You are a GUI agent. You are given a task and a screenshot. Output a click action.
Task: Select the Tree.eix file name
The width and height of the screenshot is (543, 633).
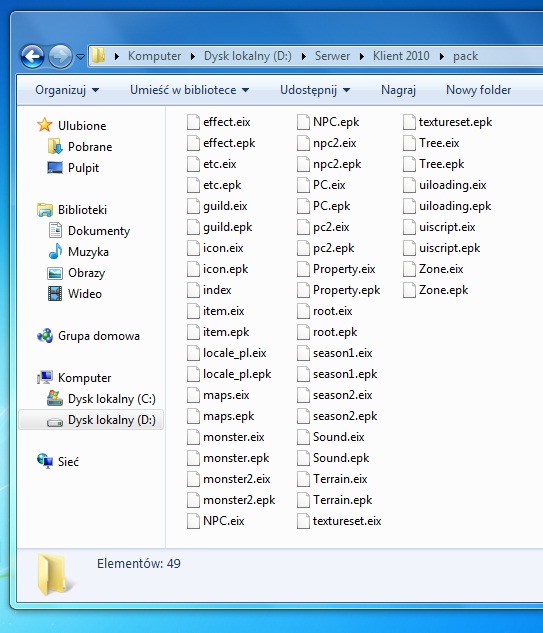tap(439, 143)
